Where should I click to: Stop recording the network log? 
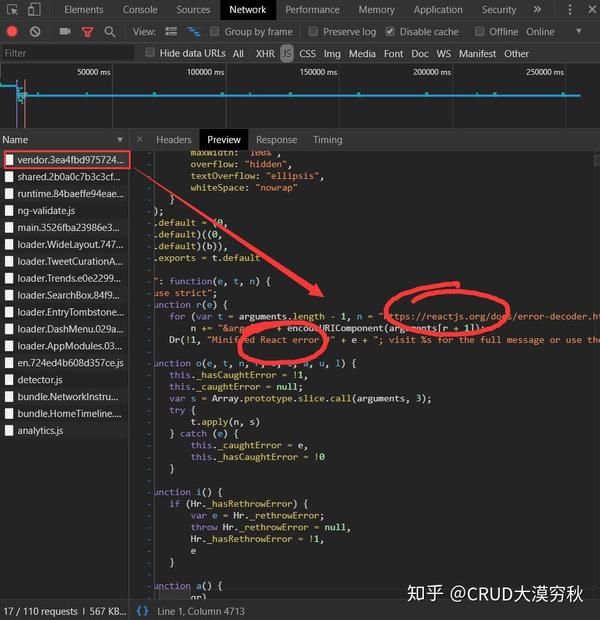click(11, 32)
